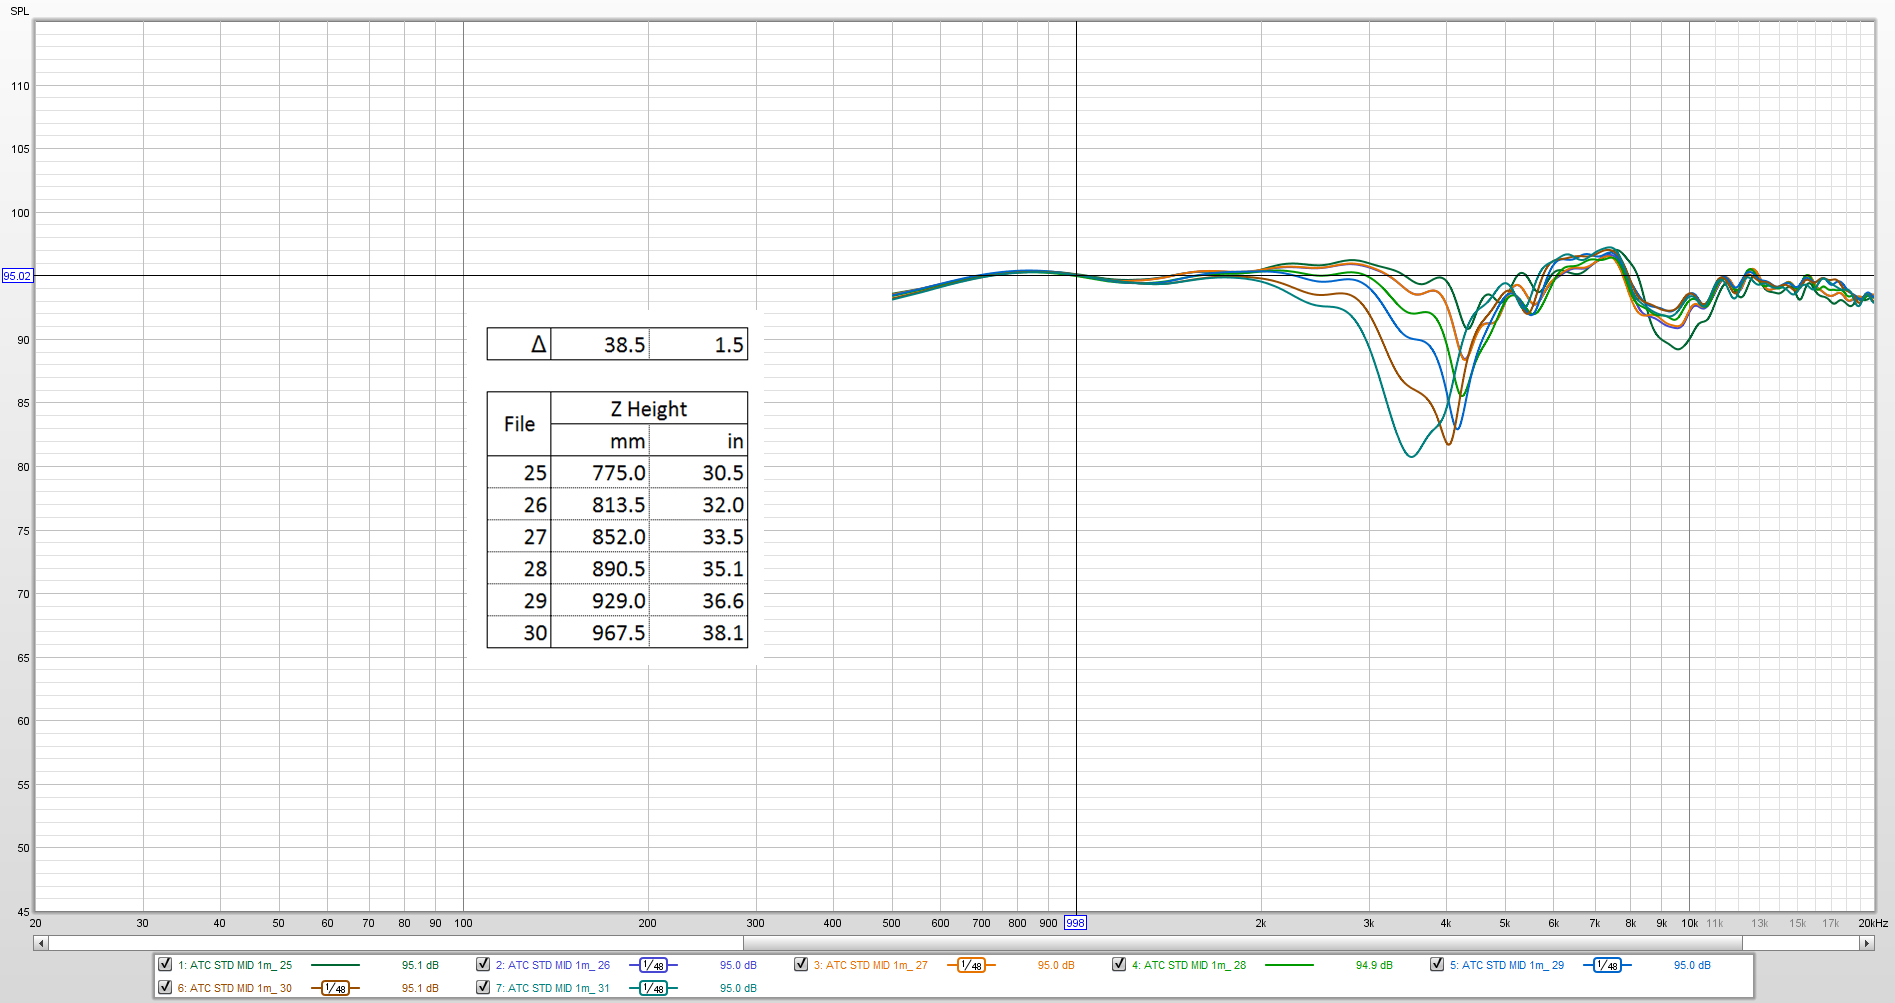Click the 967.5 mm table cell
The width and height of the screenshot is (1895, 1003).
(x=600, y=632)
